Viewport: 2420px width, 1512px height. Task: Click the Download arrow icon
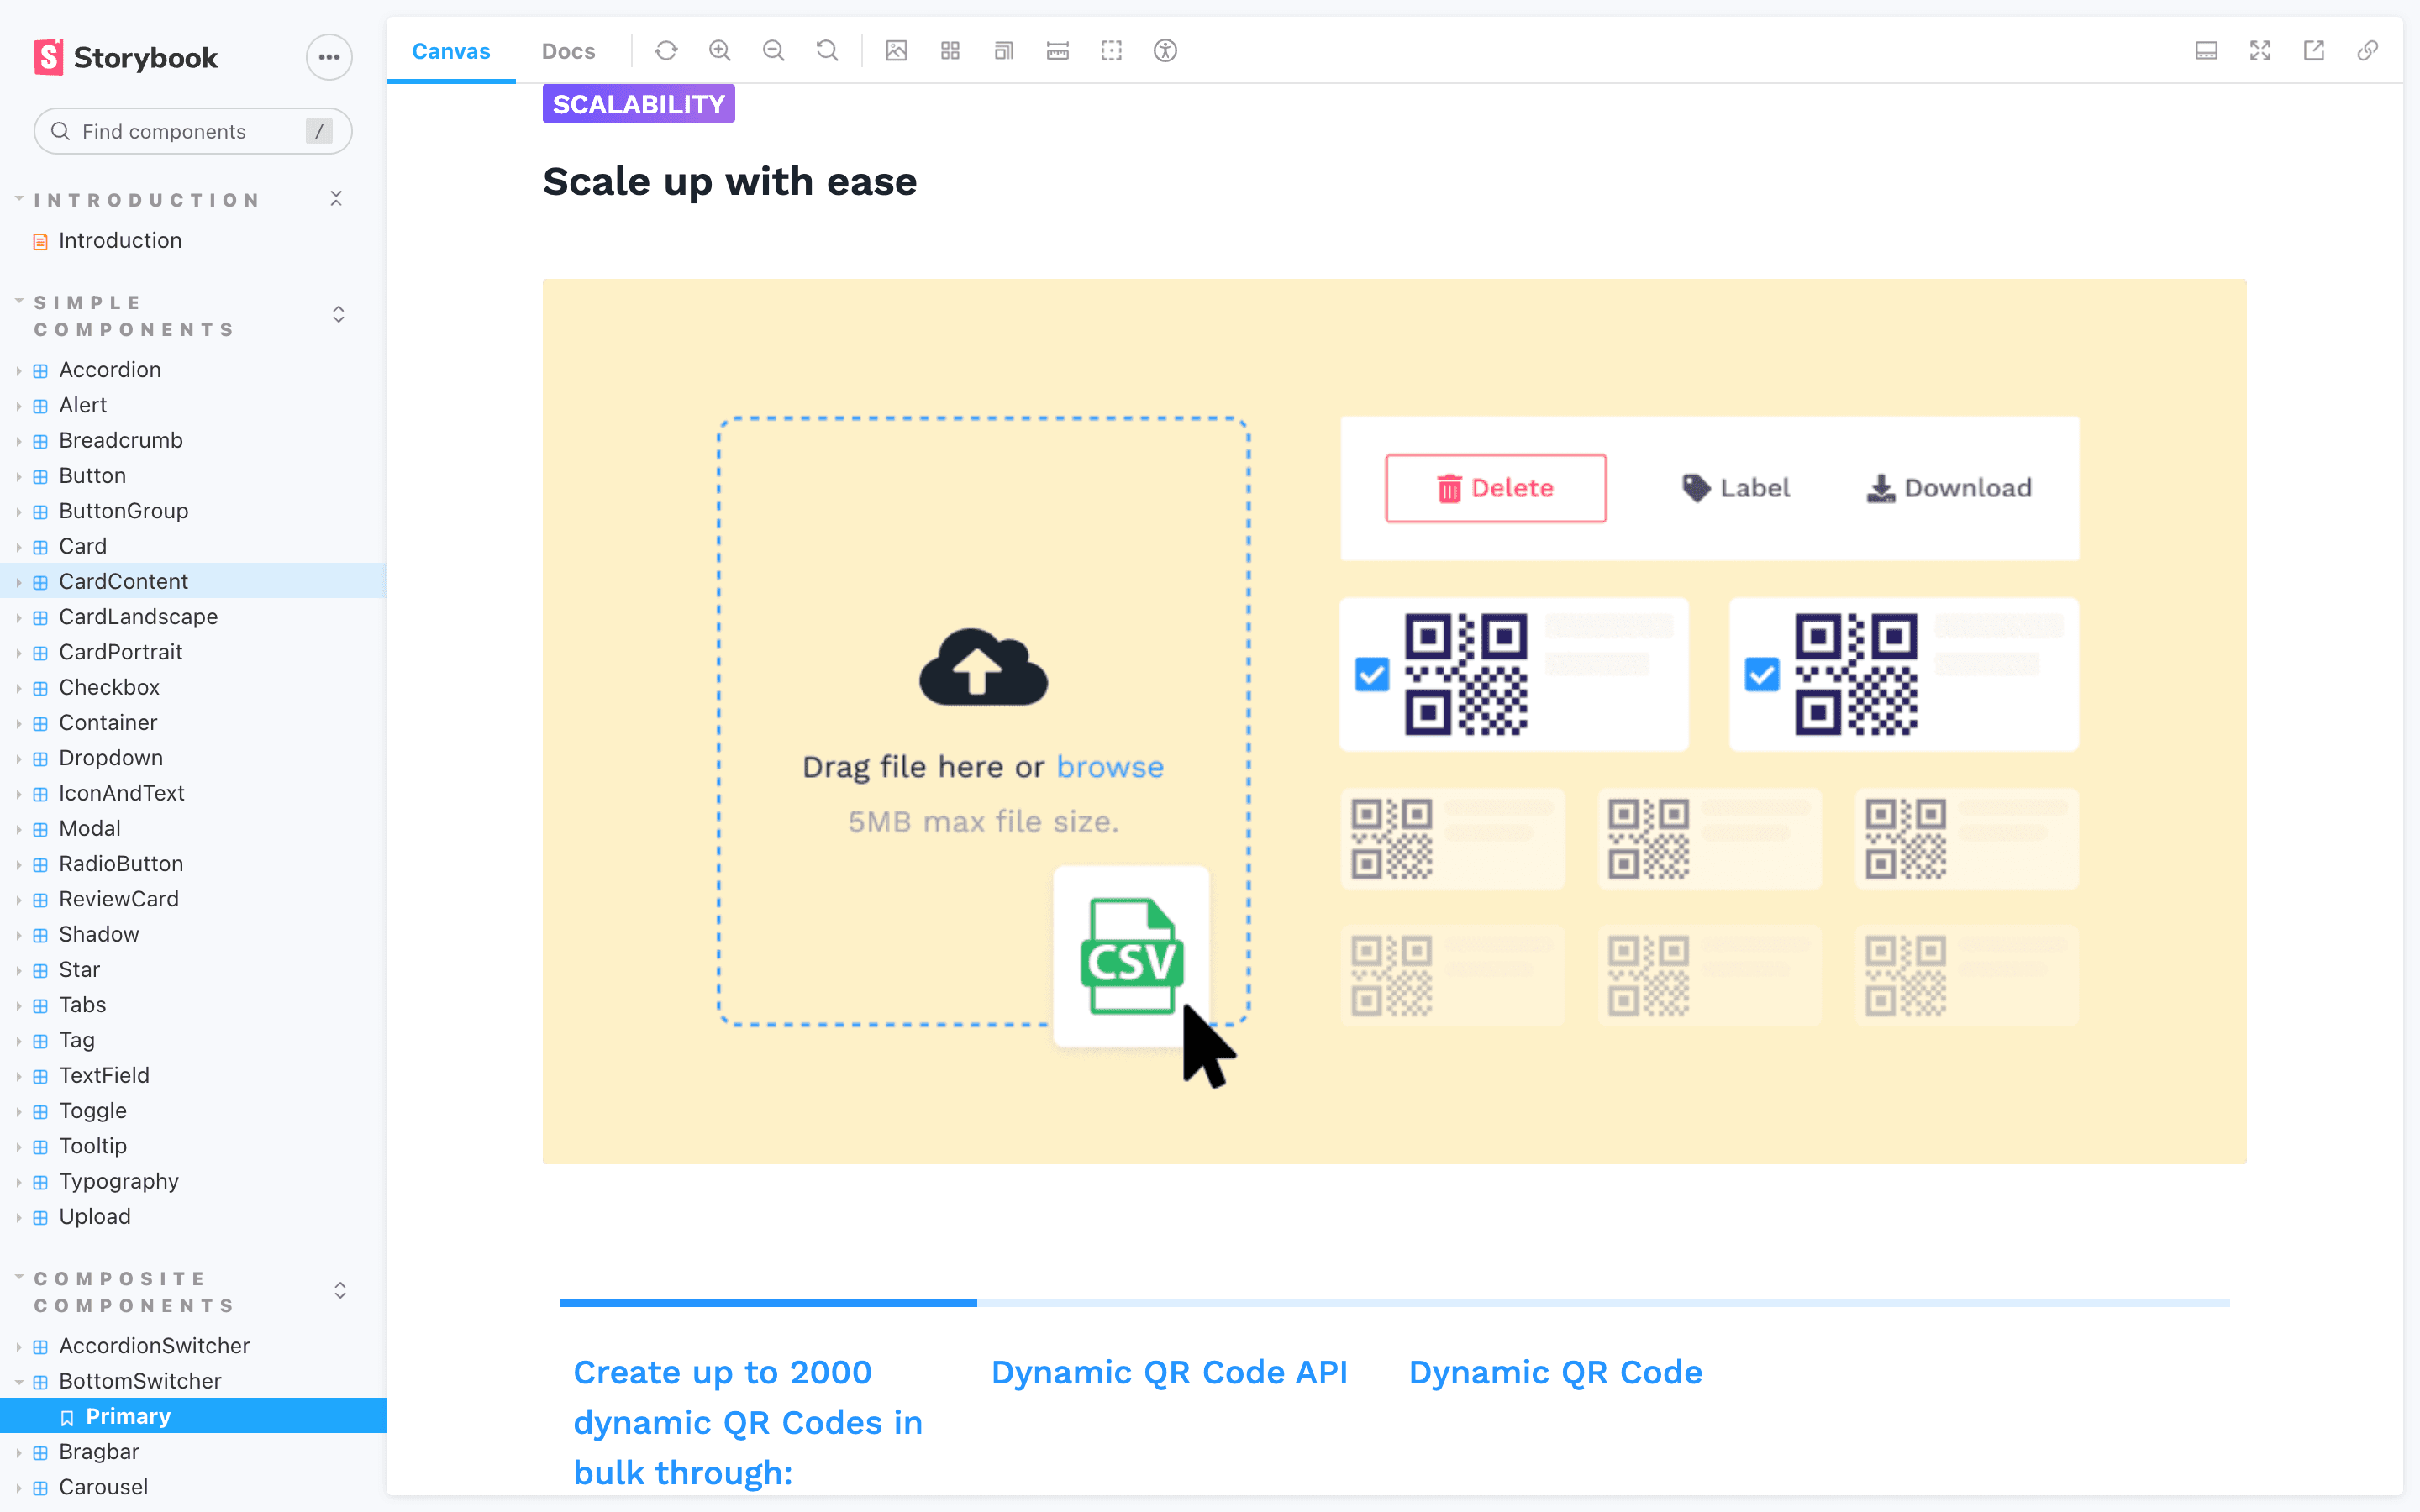tap(1881, 488)
